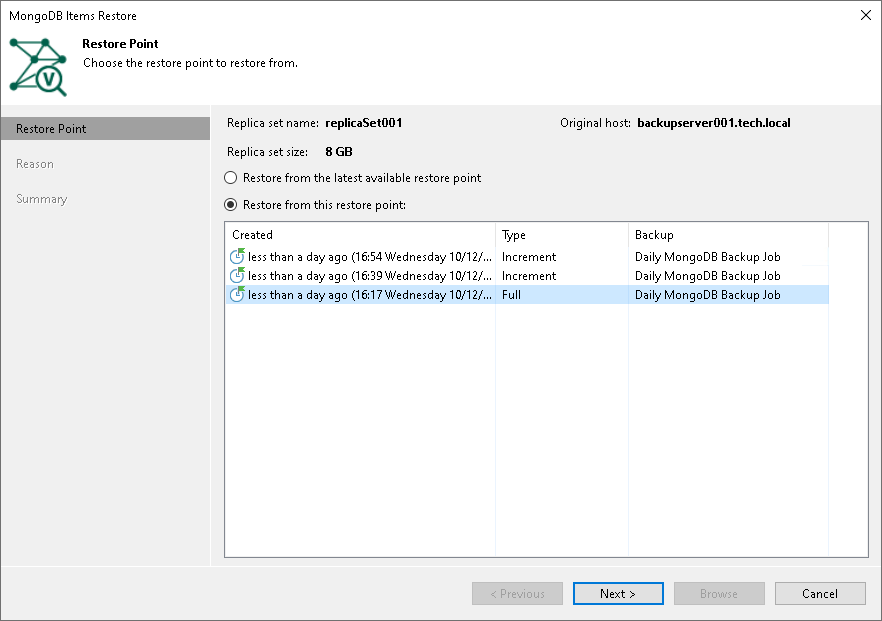The height and width of the screenshot is (621, 882).
Task: Click the clock icon beside the 16:54 increment point
Action: [237, 257]
